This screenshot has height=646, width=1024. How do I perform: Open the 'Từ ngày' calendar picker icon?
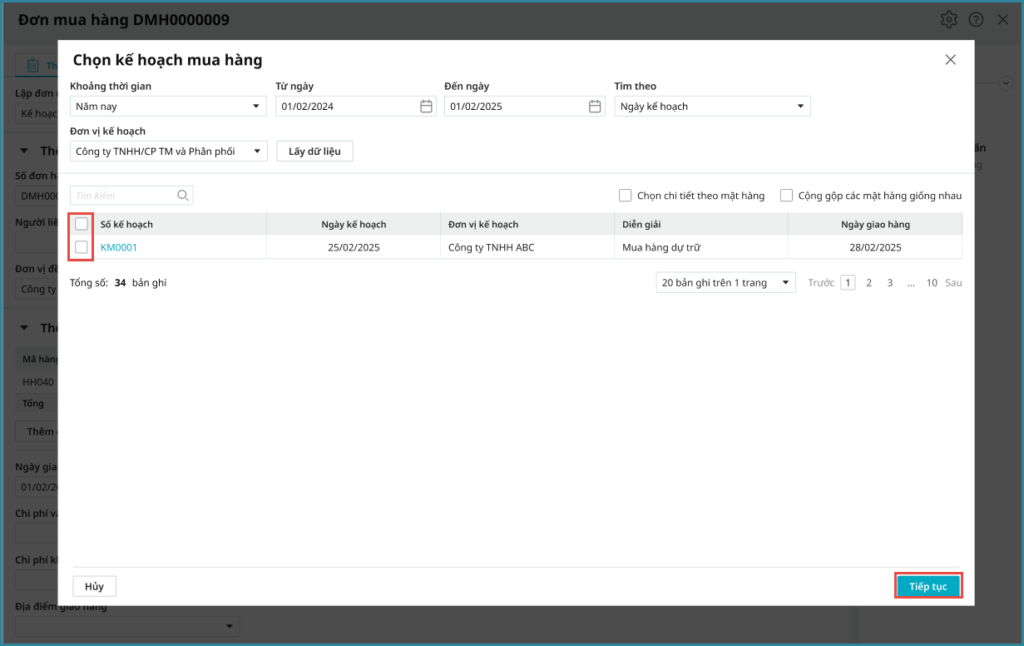click(x=426, y=106)
